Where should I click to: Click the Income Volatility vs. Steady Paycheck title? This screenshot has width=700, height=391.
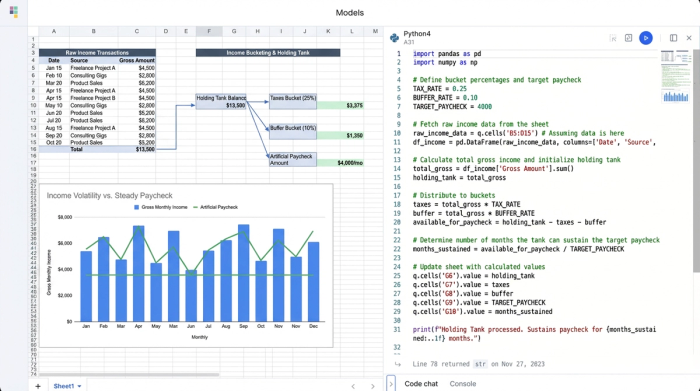(109, 196)
